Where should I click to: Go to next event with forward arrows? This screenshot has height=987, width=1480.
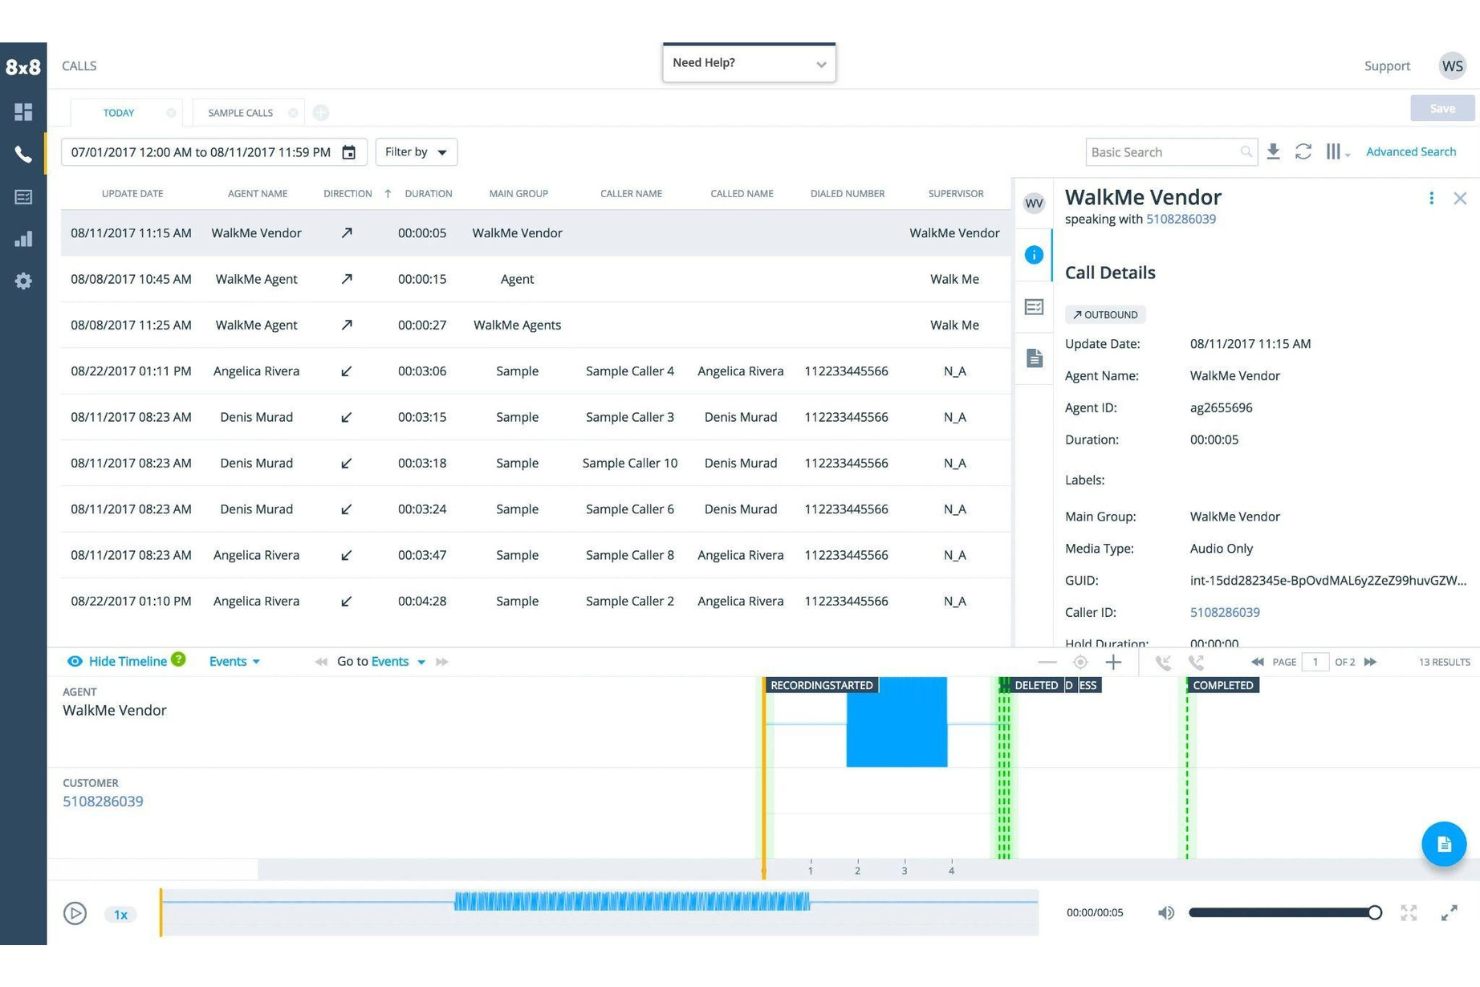pyautogui.click(x=442, y=662)
